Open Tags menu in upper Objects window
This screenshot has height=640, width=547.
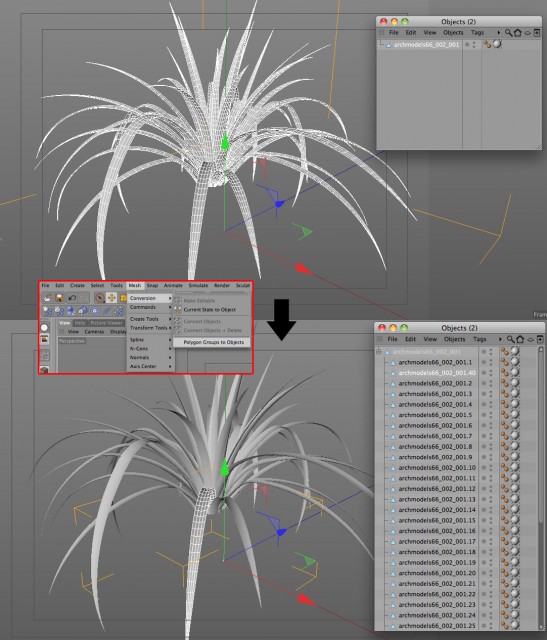click(477, 32)
